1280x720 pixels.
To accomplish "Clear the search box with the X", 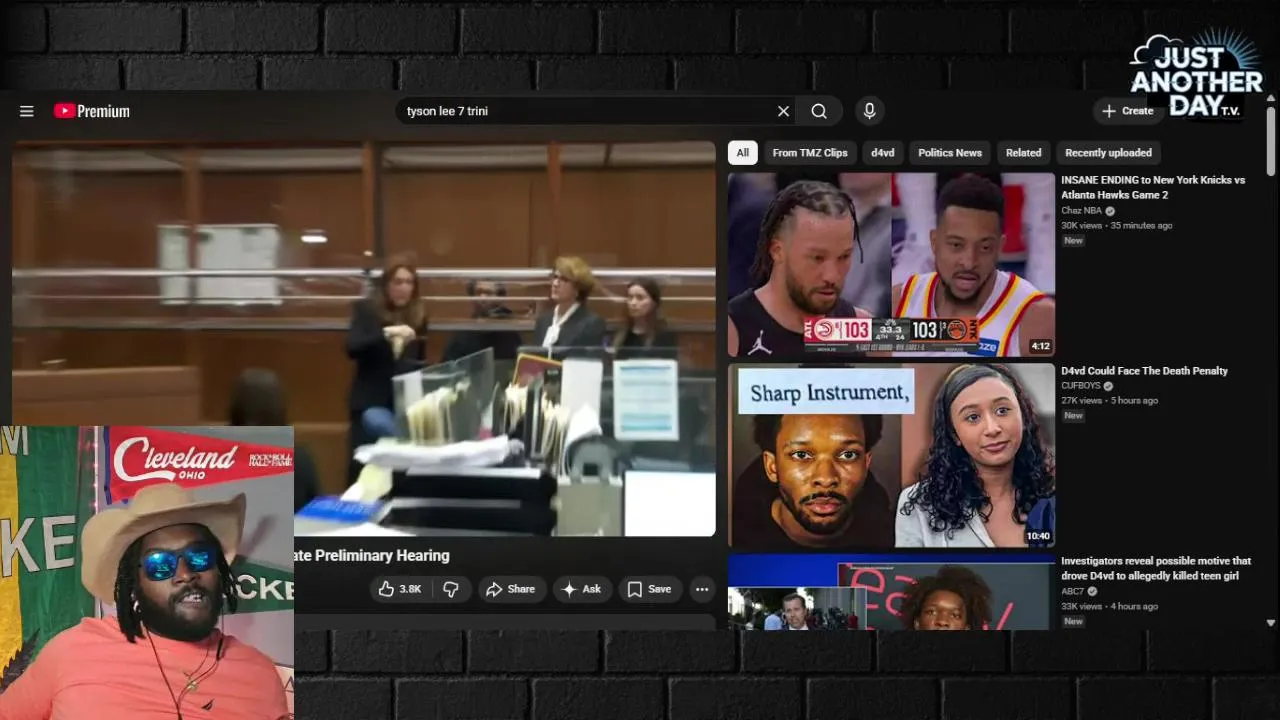I will click(x=783, y=111).
